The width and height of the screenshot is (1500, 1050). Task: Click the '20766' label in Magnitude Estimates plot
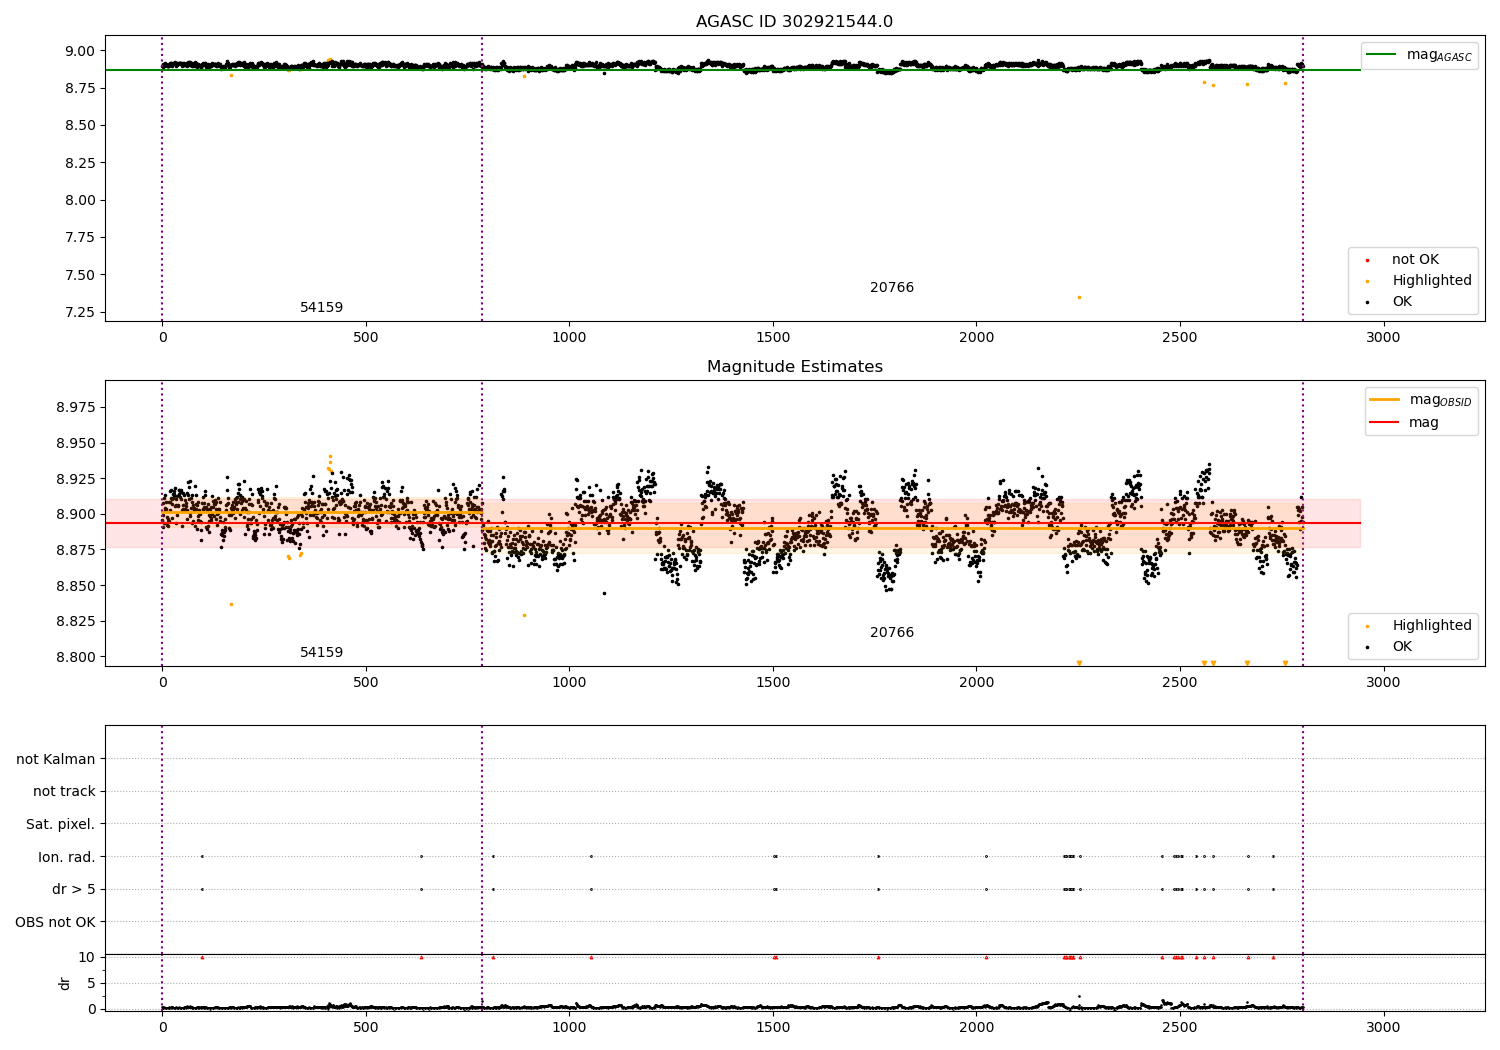892,633
